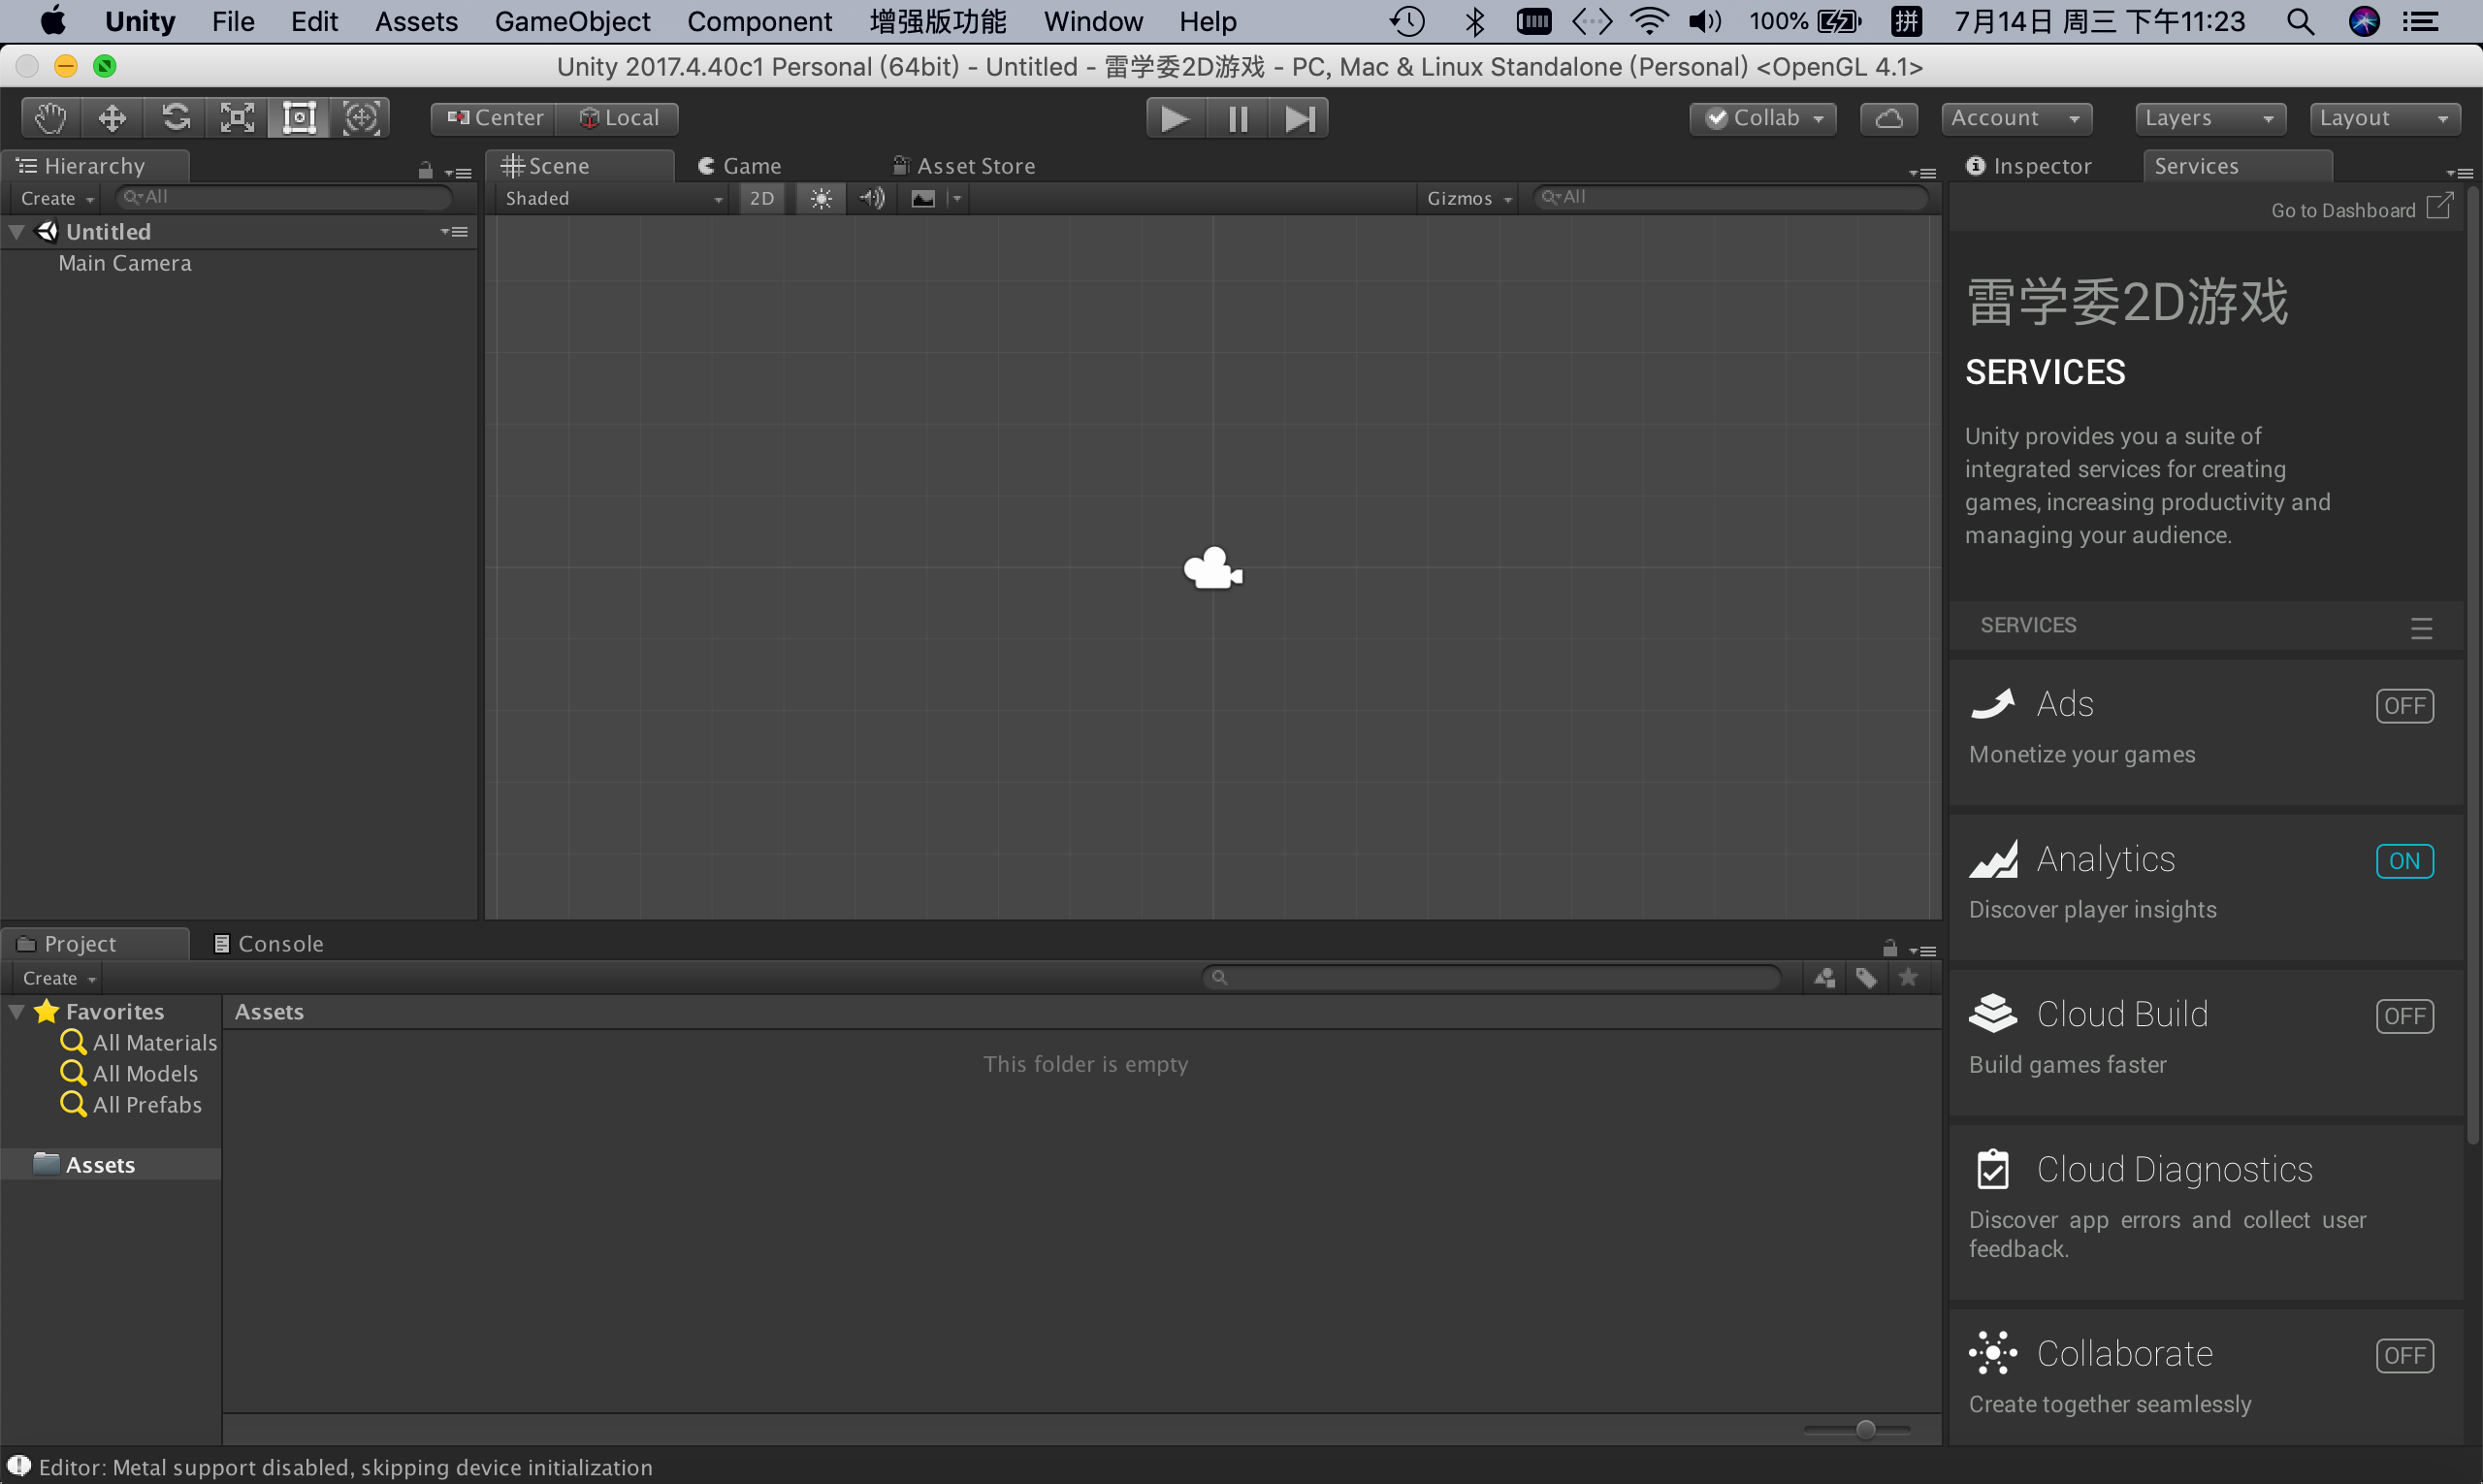This screenshot has height=1484, width=2483.
Task: Select the Hand tool in toolbar
Action: pyautogui.click(x=50, y=118)
